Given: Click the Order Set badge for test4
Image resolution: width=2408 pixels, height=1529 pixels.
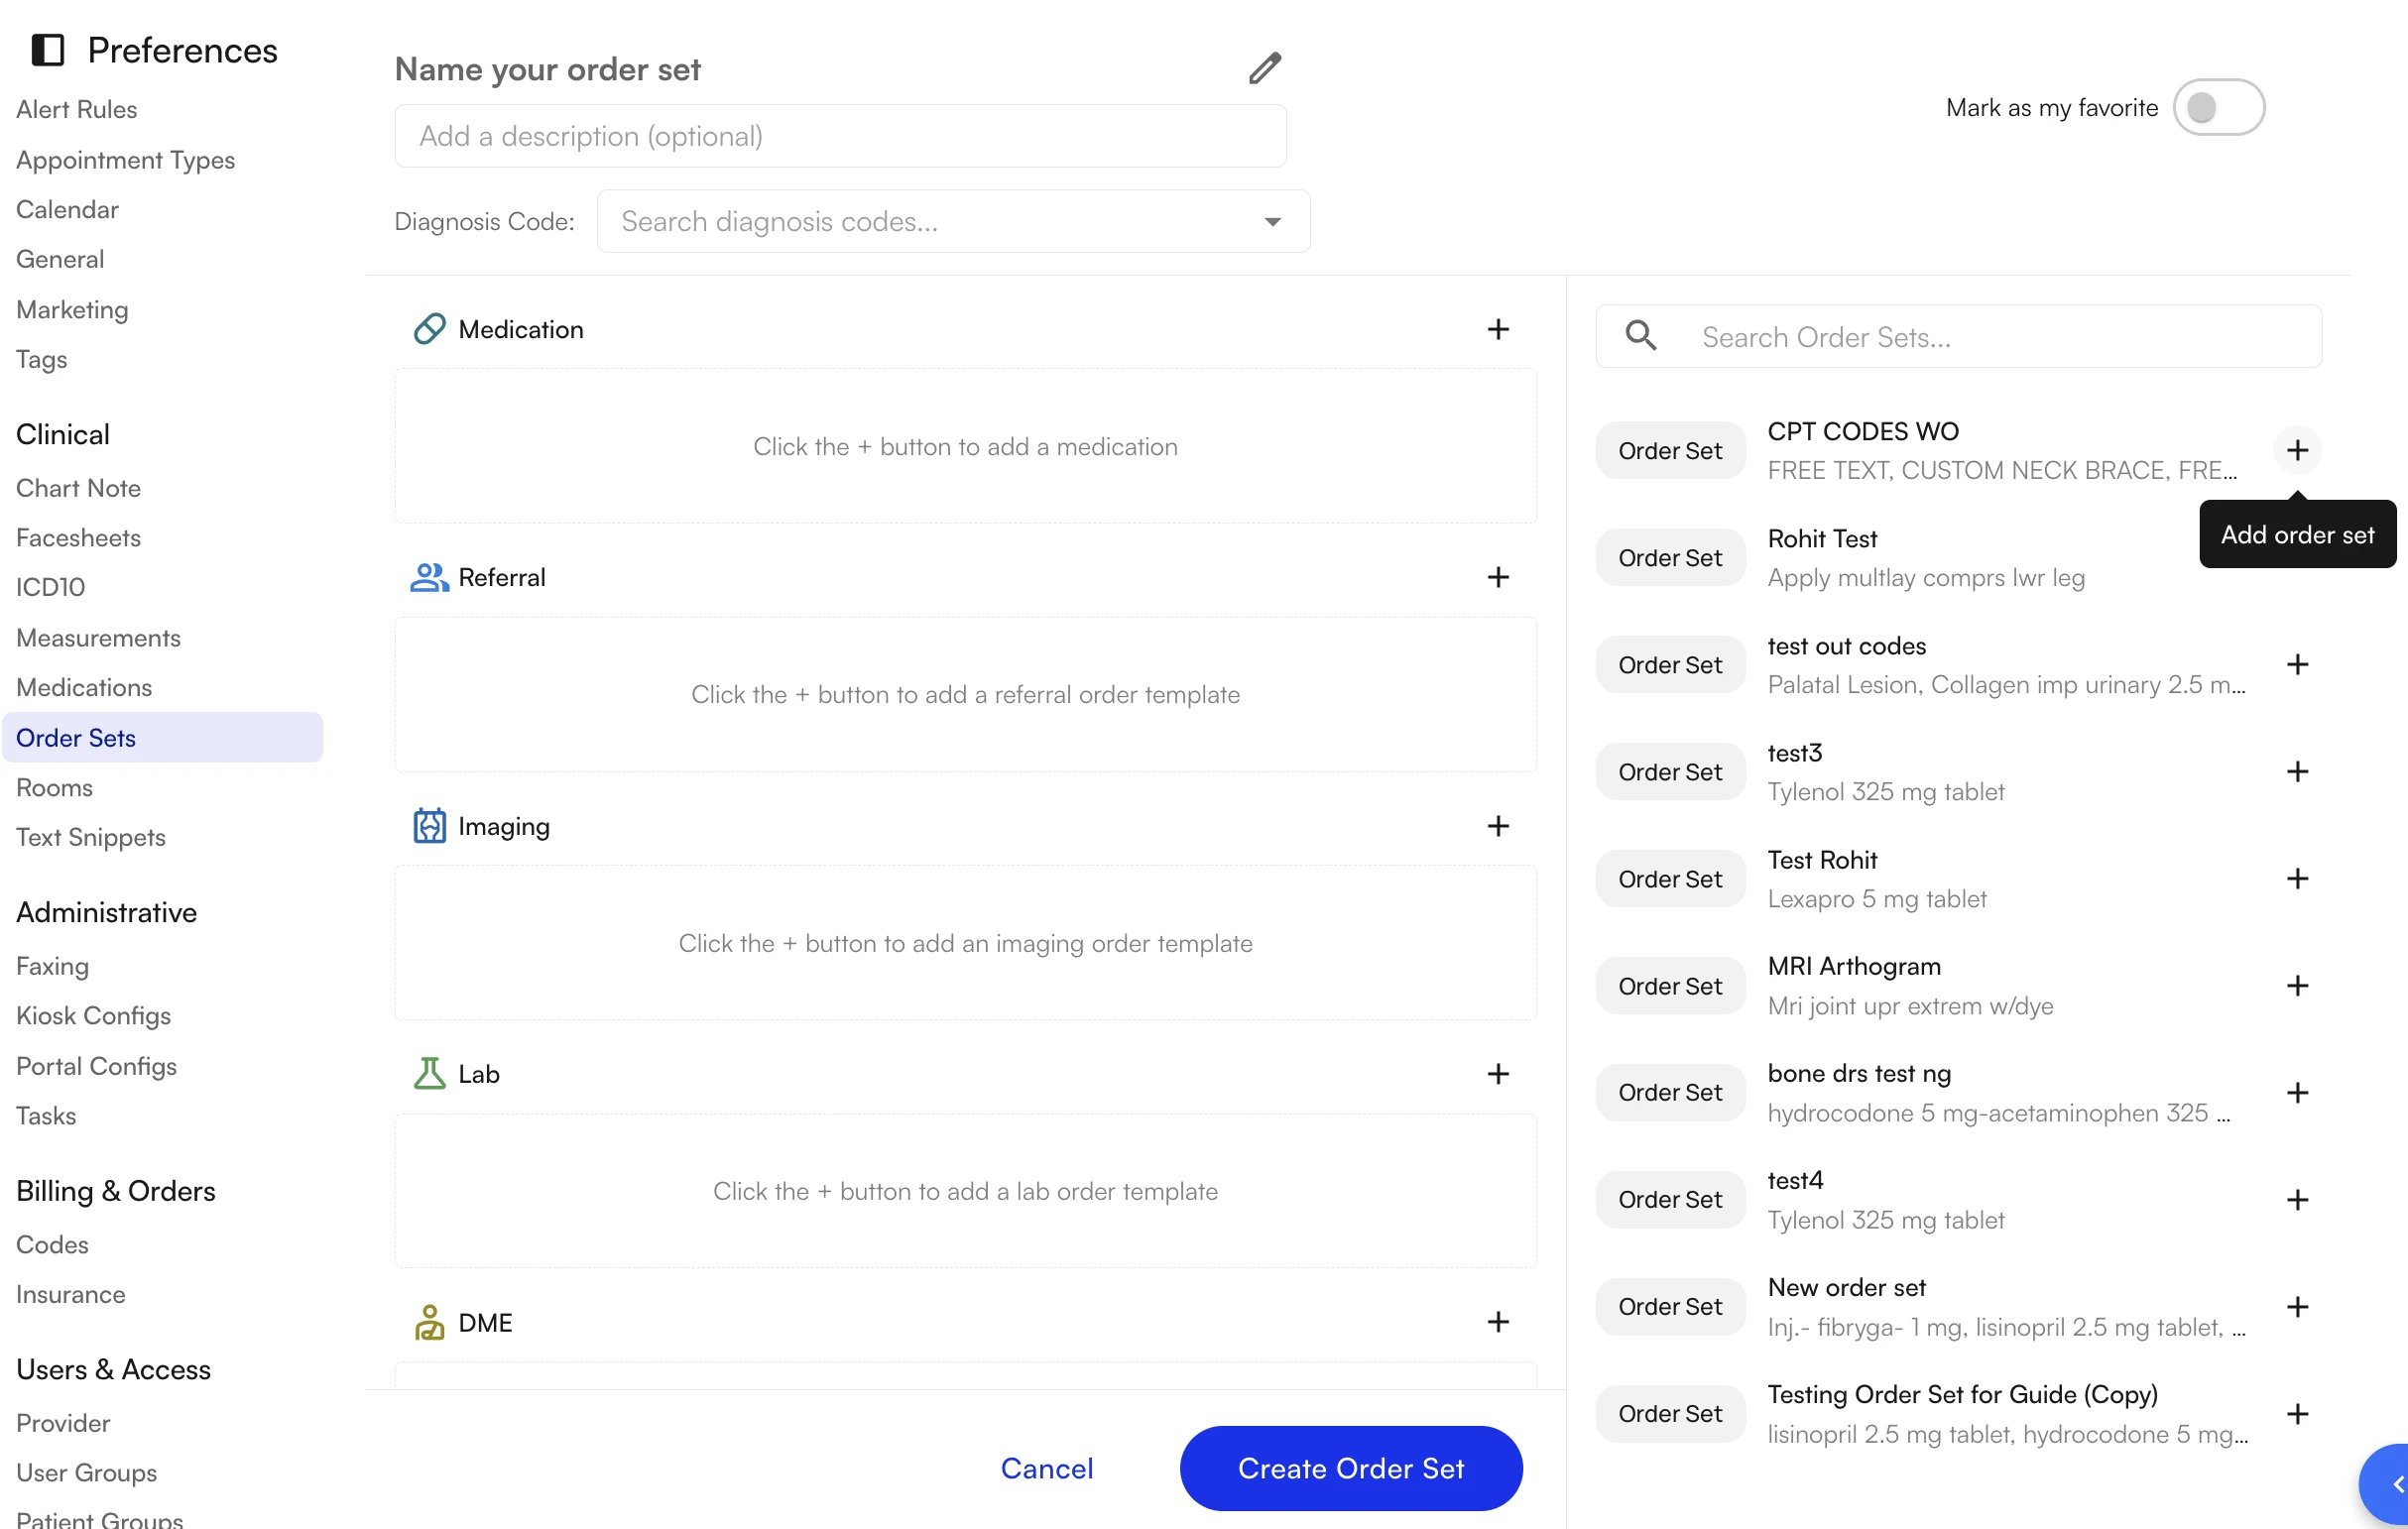Looking at the screenshot, I should [x=1670, y=1199].
